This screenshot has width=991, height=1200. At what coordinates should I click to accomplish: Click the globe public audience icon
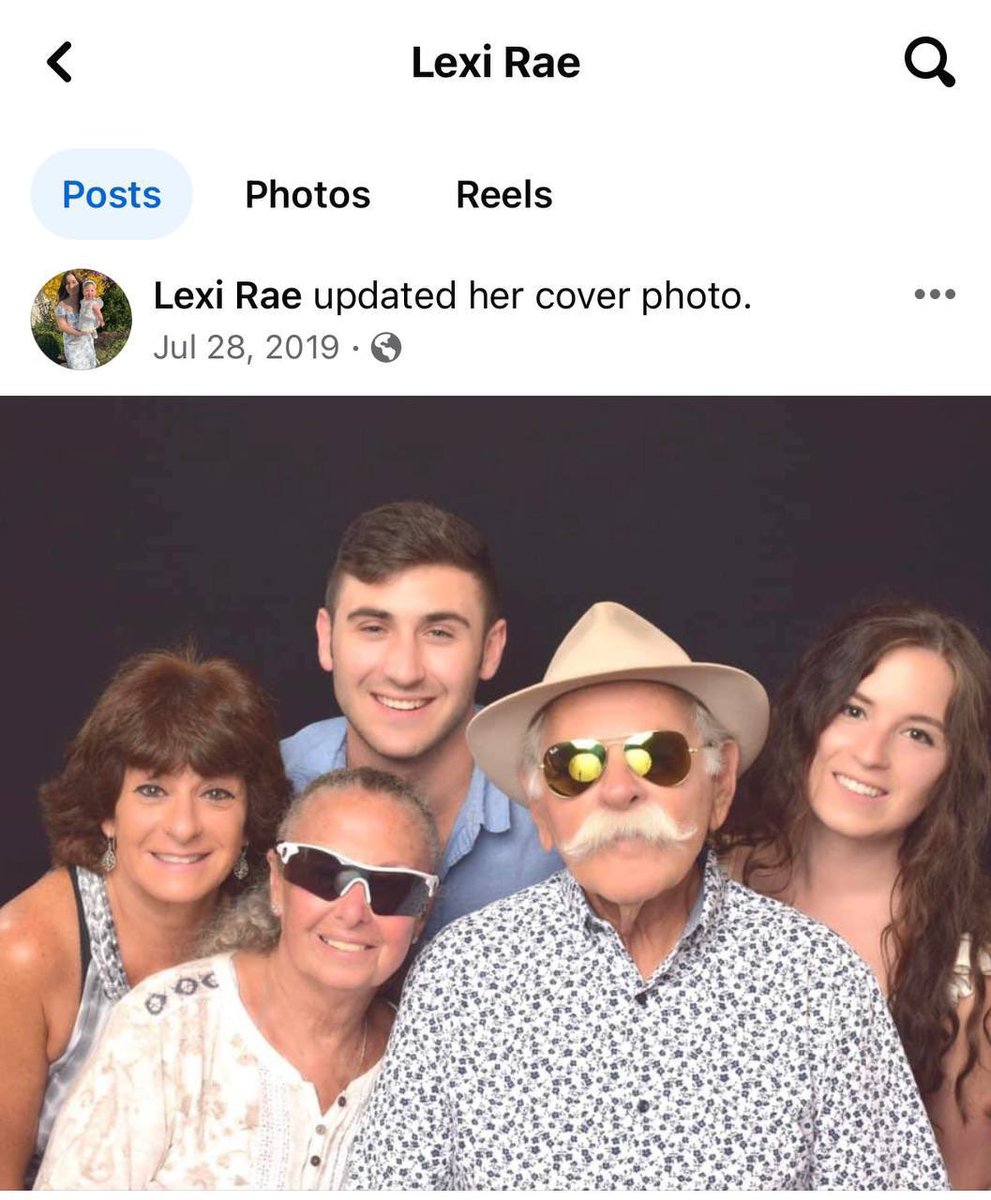click(386, 348)
